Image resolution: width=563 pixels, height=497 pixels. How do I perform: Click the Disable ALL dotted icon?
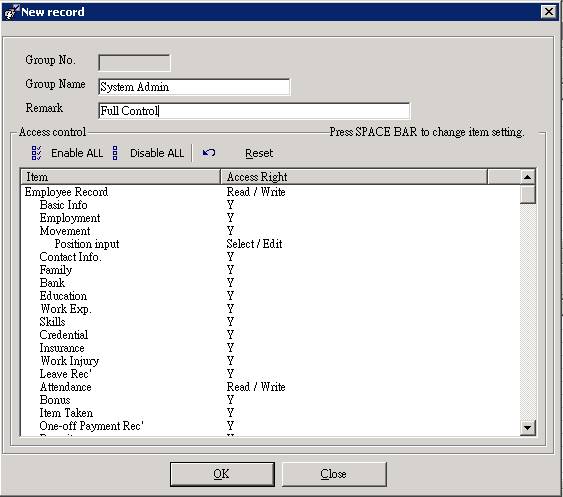click(x=115, y=153)
